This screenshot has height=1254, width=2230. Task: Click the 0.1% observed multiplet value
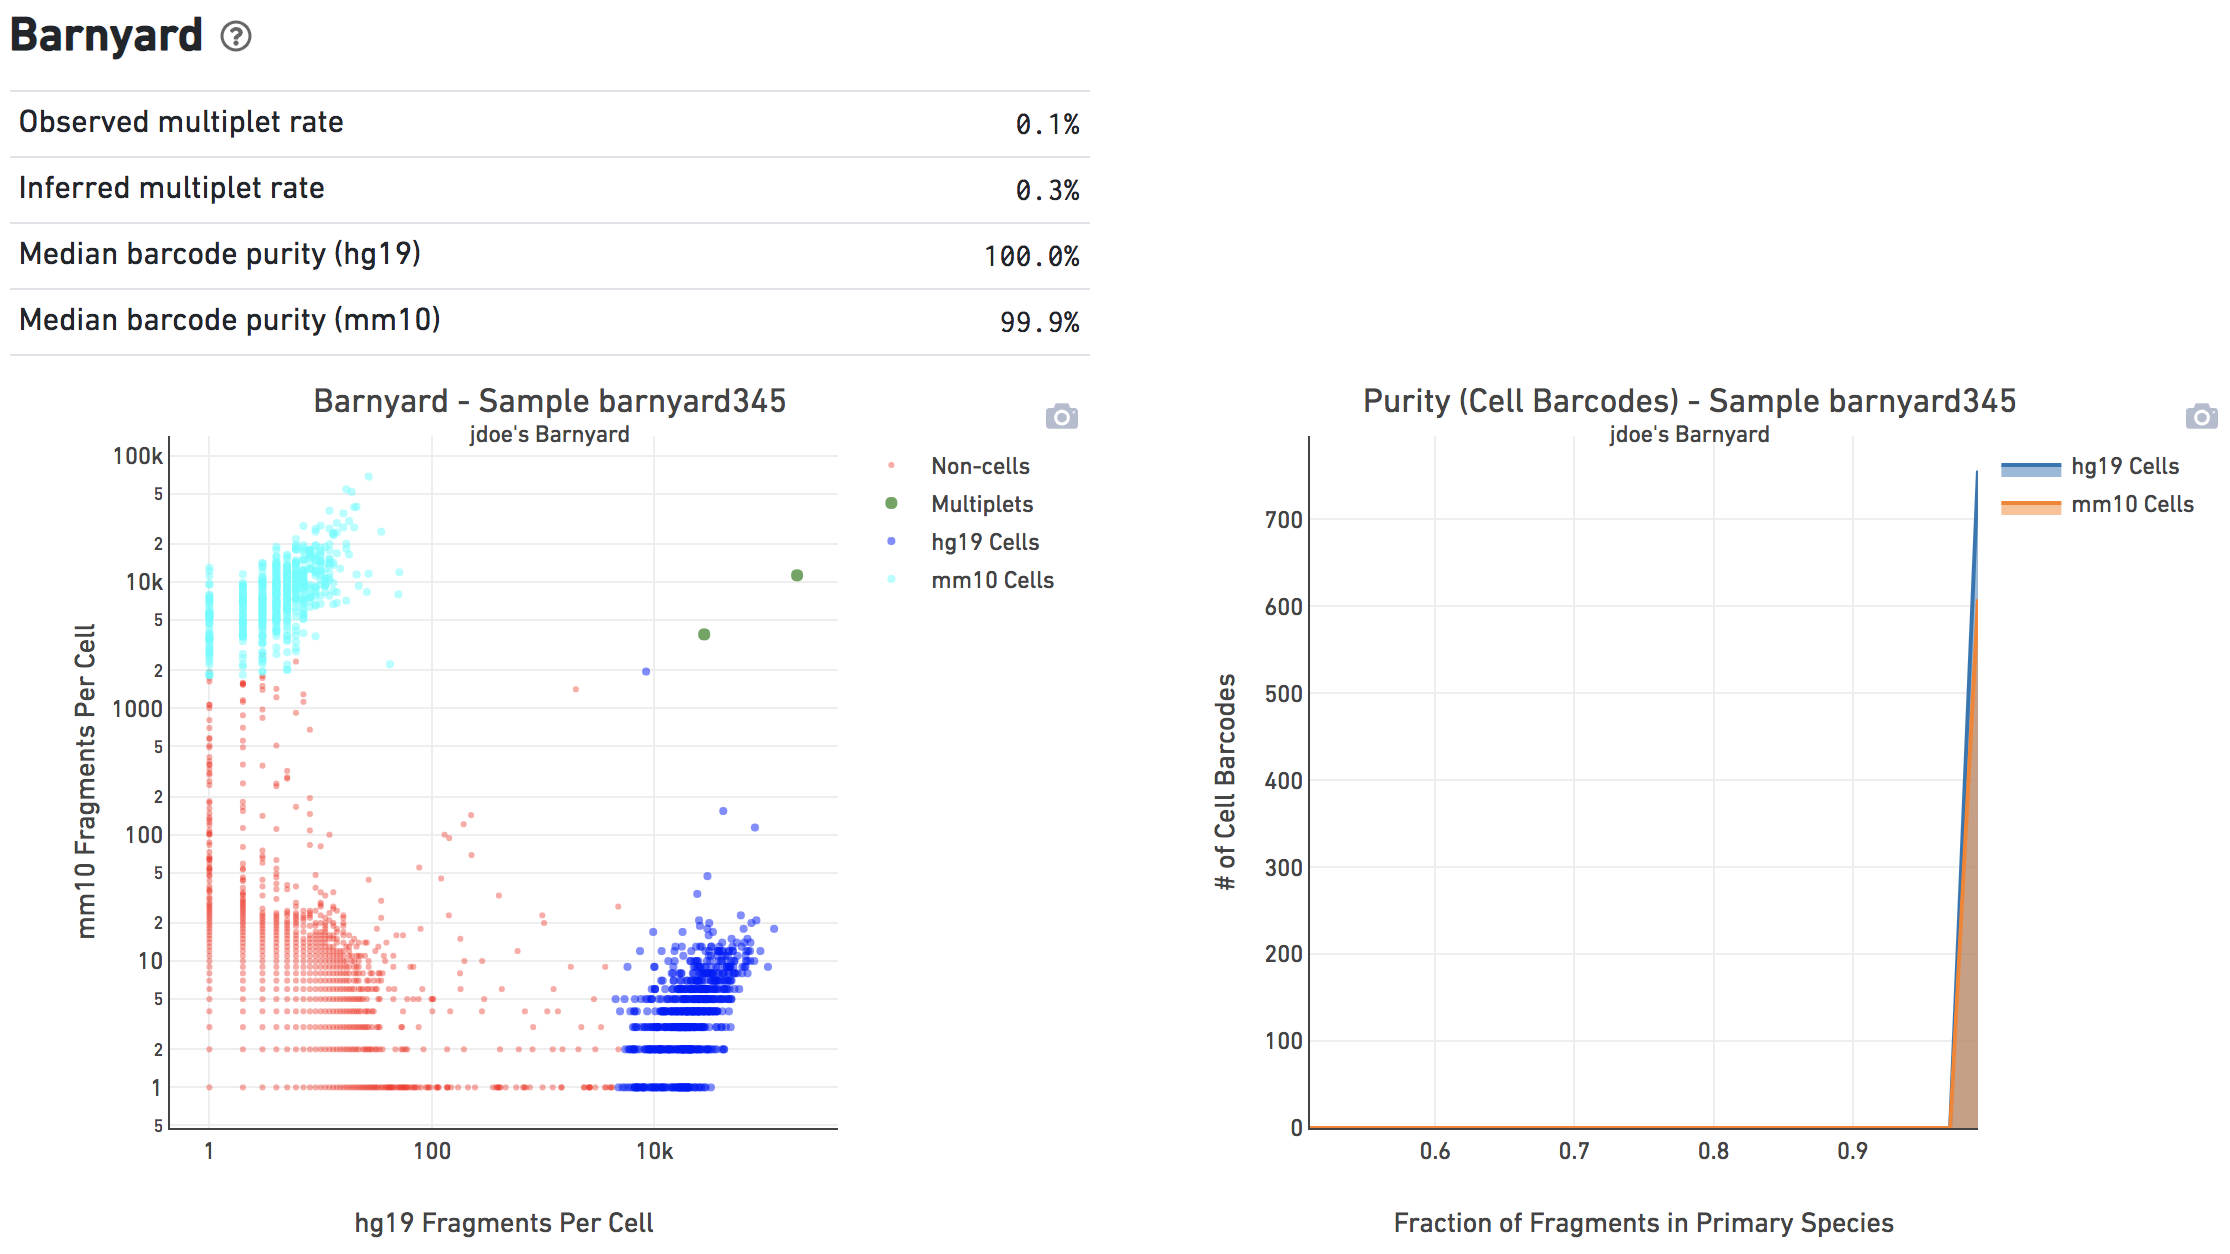pos(1047,124)
